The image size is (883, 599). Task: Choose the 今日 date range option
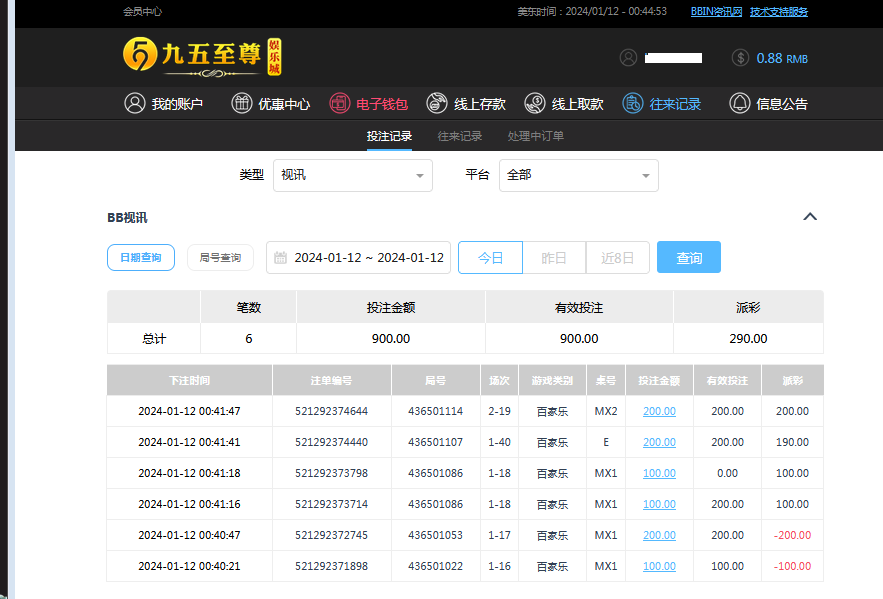490,257
